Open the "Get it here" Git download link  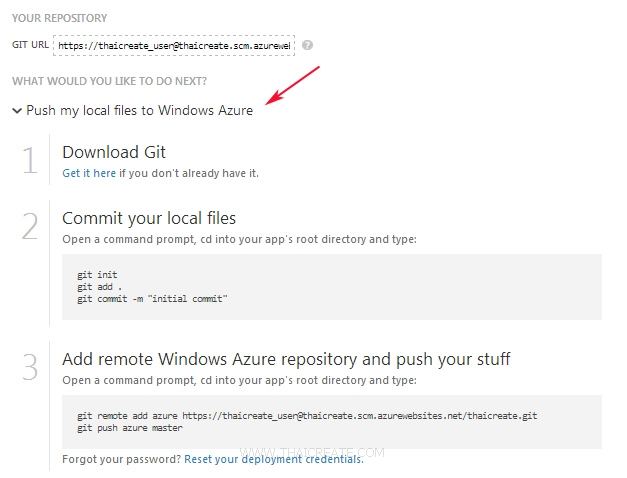coord(89,173)
